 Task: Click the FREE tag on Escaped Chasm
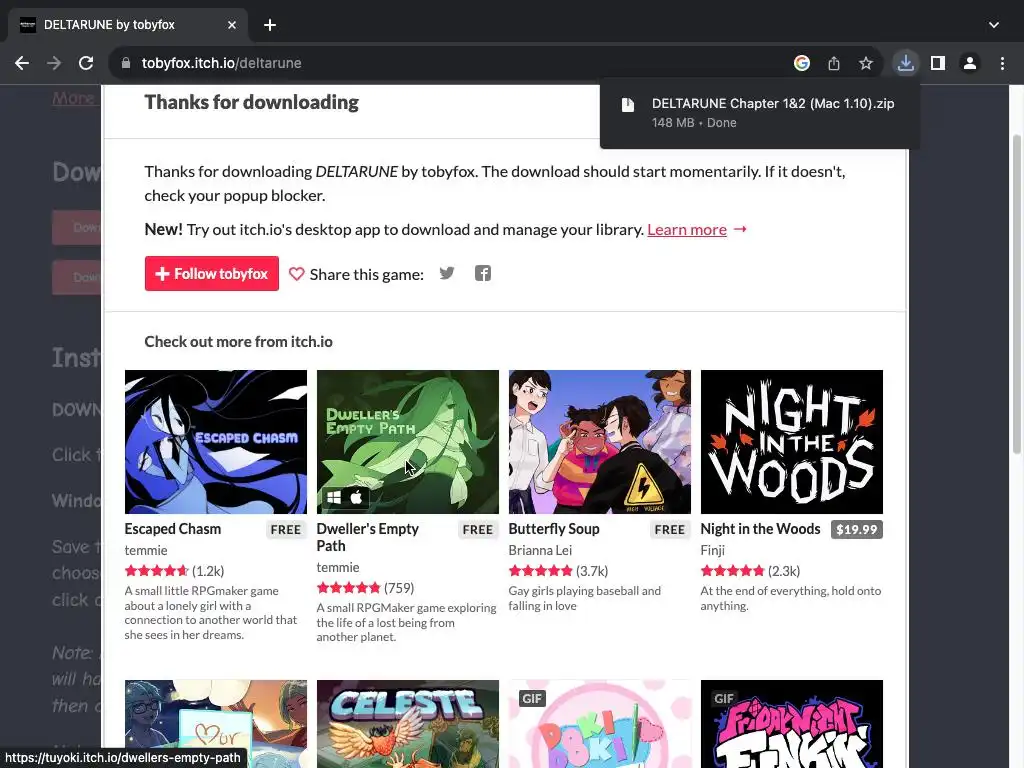coord(286,530)
